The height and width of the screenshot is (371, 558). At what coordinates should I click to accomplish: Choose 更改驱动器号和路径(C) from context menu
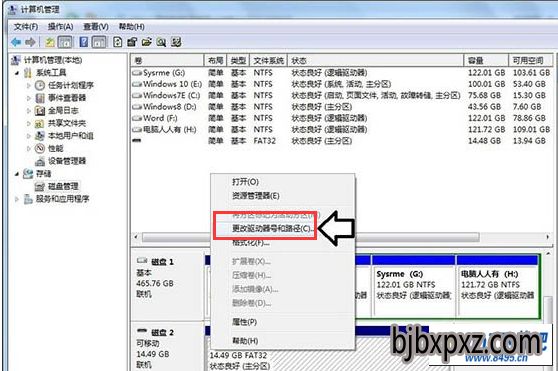271,228
